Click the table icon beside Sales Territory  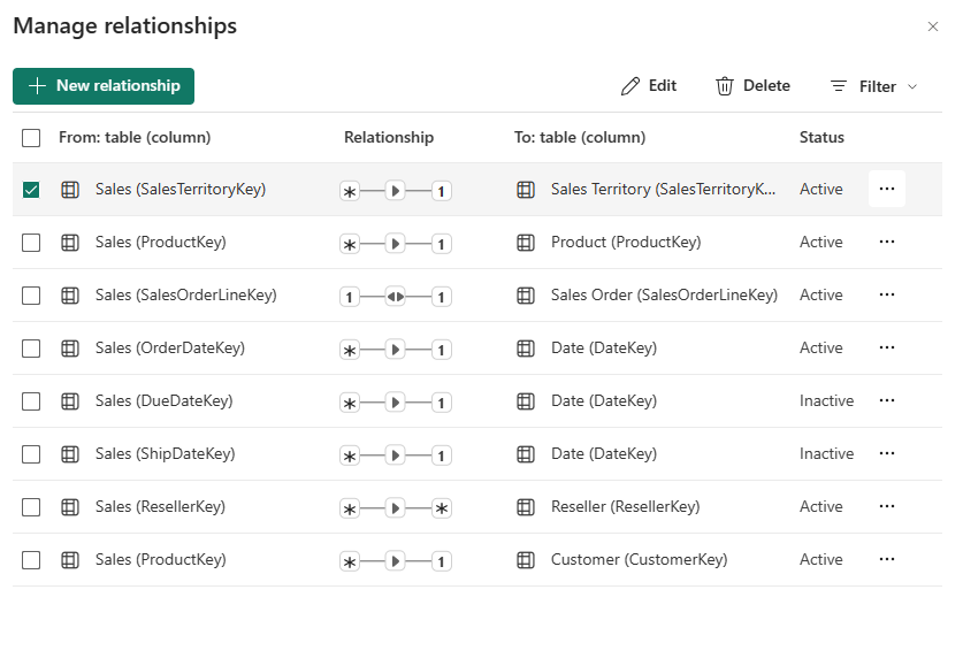526,190
